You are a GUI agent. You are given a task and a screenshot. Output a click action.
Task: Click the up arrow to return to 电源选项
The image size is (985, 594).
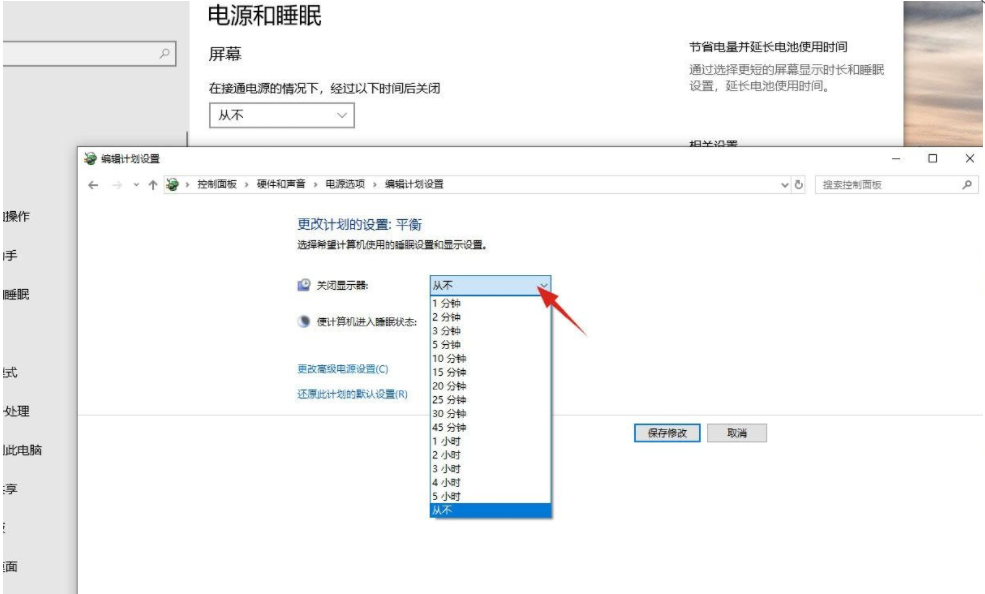coord(155,184)
